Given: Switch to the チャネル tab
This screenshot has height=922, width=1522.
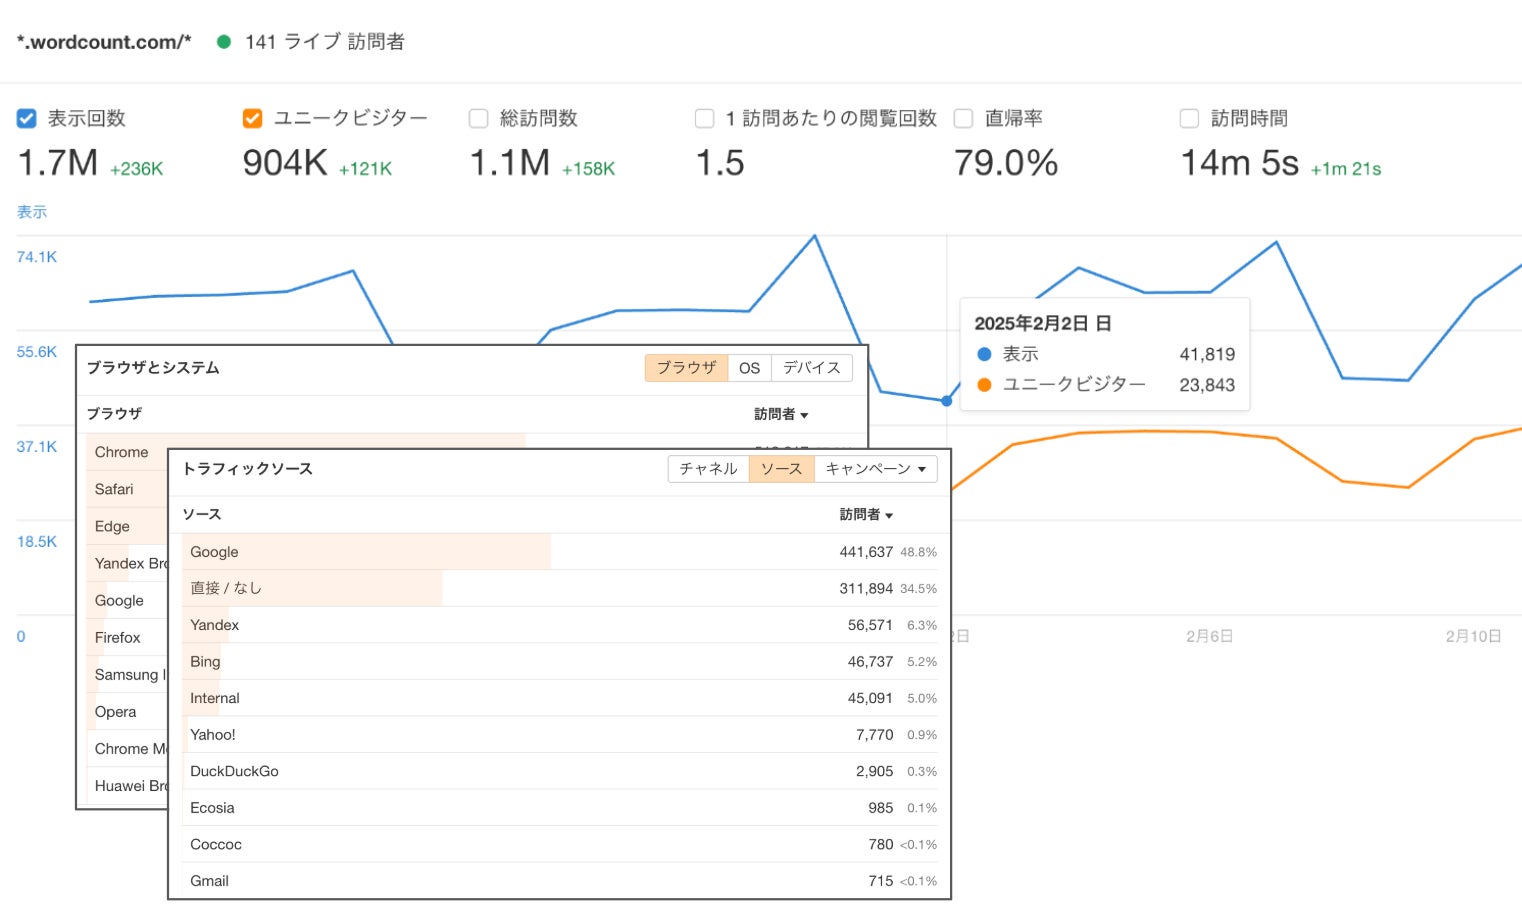Looking at the screenshot, I should pyautogui.click(x=708, y=469).
